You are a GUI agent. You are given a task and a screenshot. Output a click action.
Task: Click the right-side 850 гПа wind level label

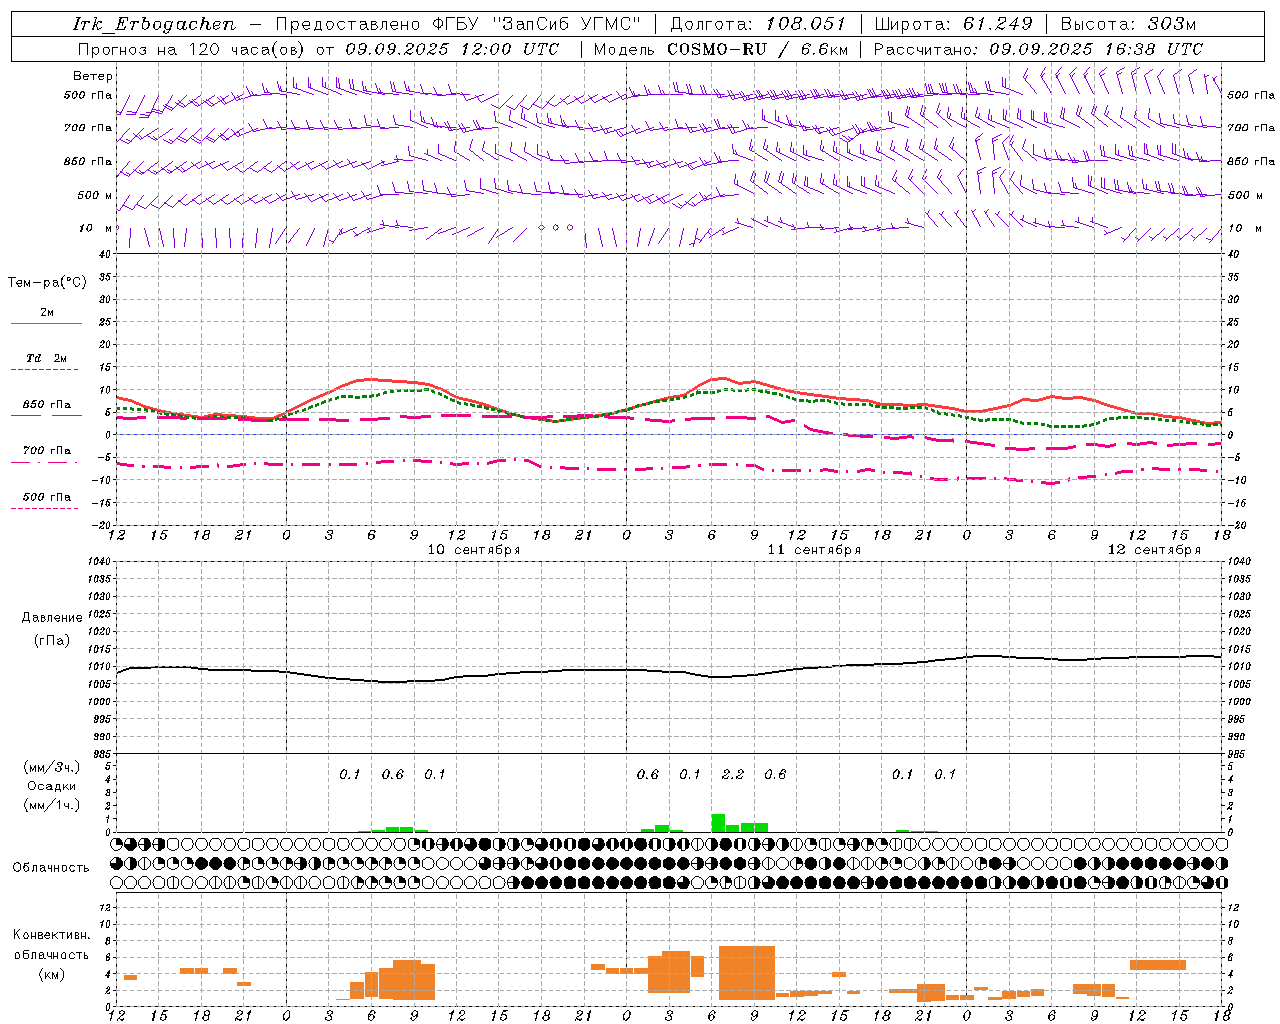(1251, 161)
